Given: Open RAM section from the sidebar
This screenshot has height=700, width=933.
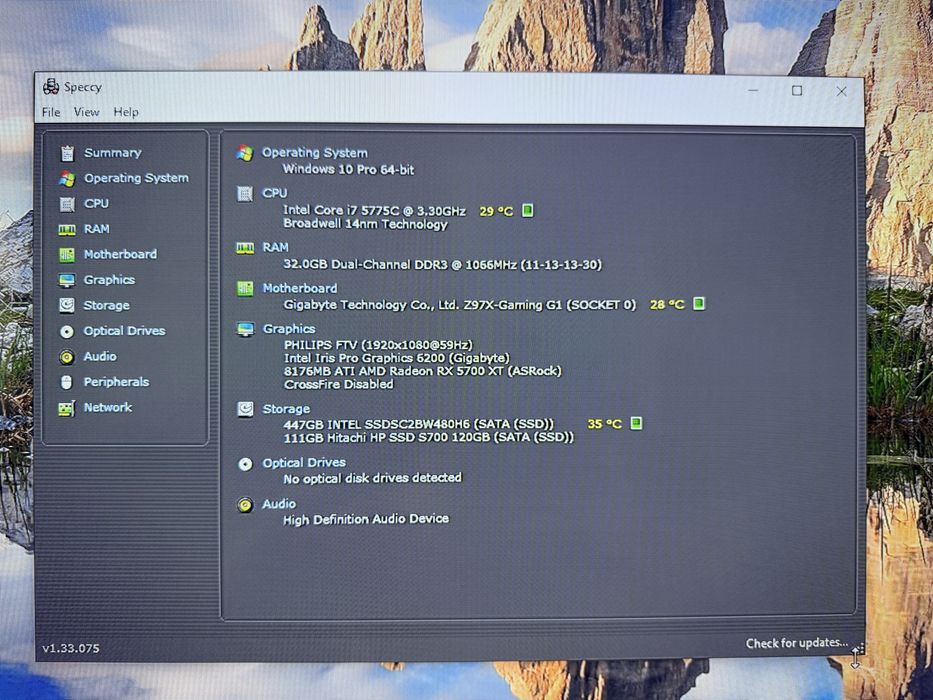Looking at the screenshot, I should (x=96, y=229).
